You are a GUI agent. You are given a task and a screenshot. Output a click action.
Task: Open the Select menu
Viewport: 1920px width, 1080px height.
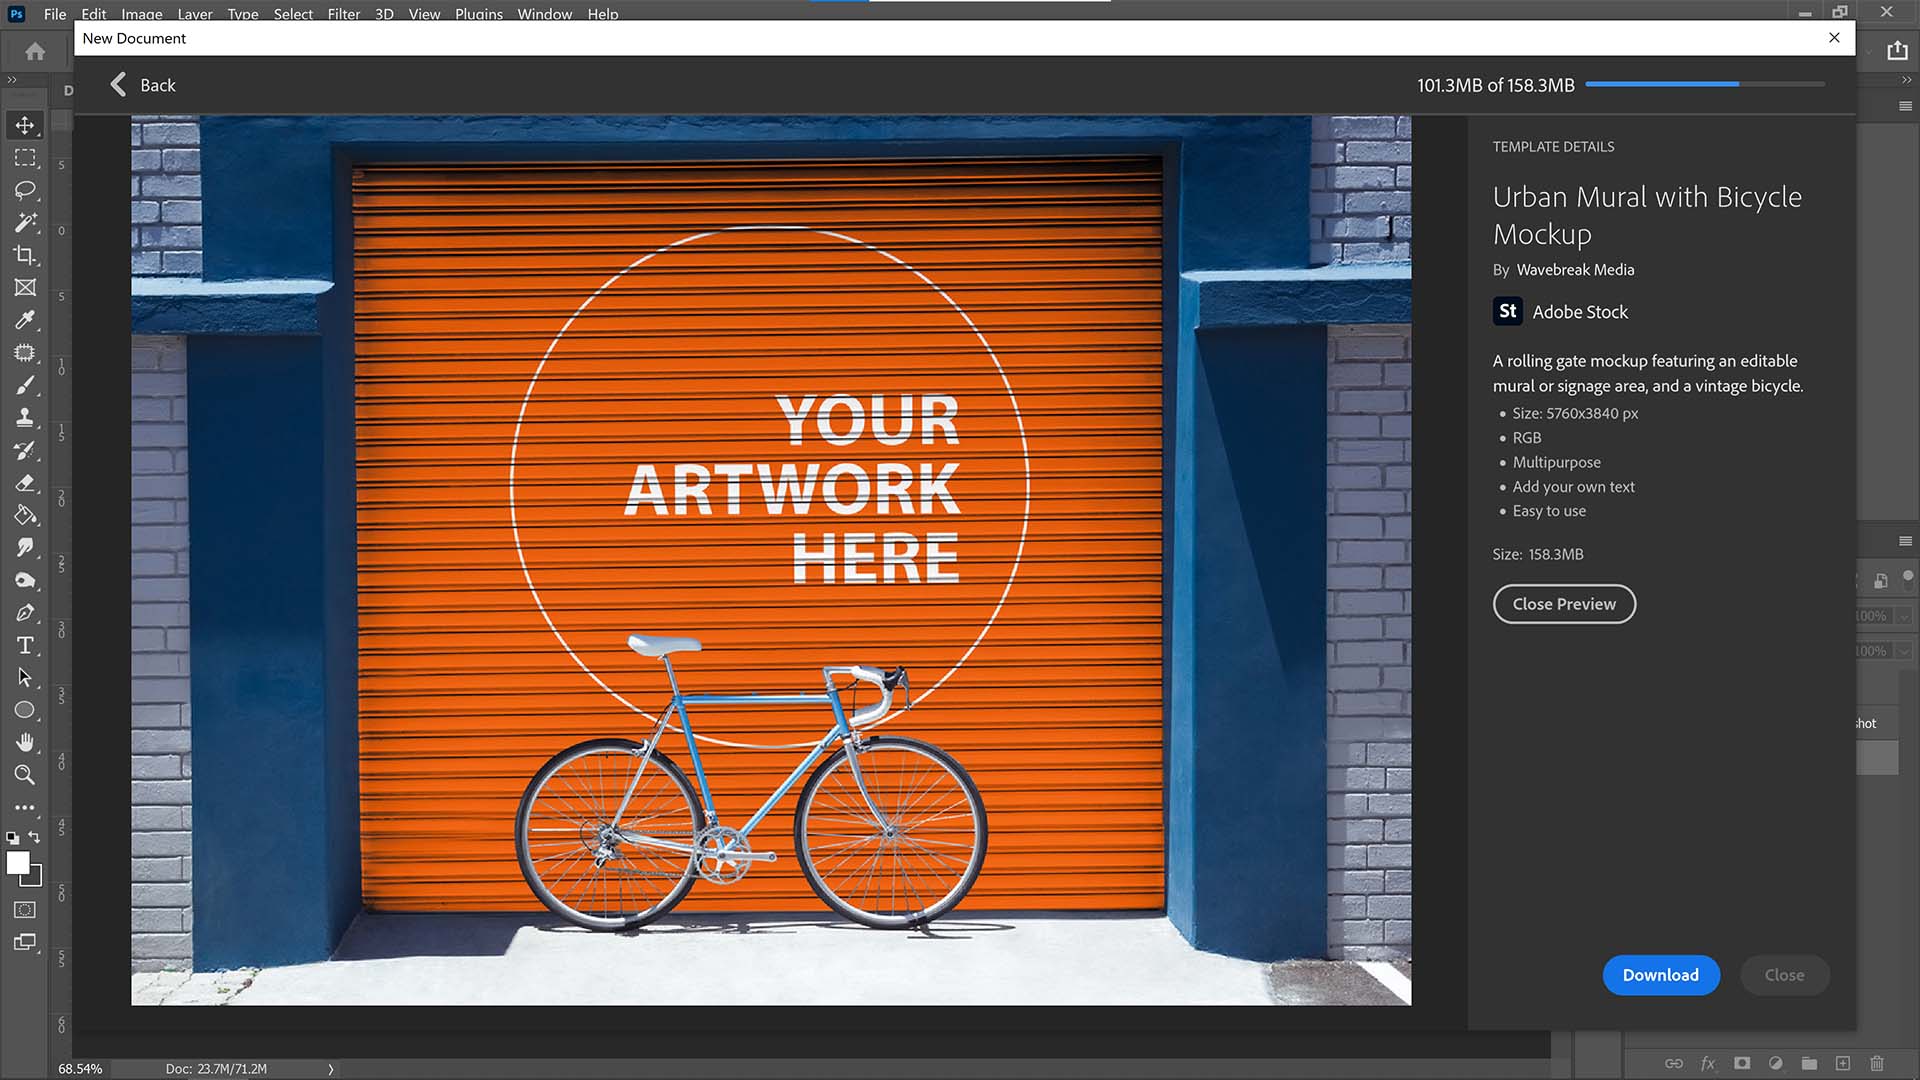point(290,13)
